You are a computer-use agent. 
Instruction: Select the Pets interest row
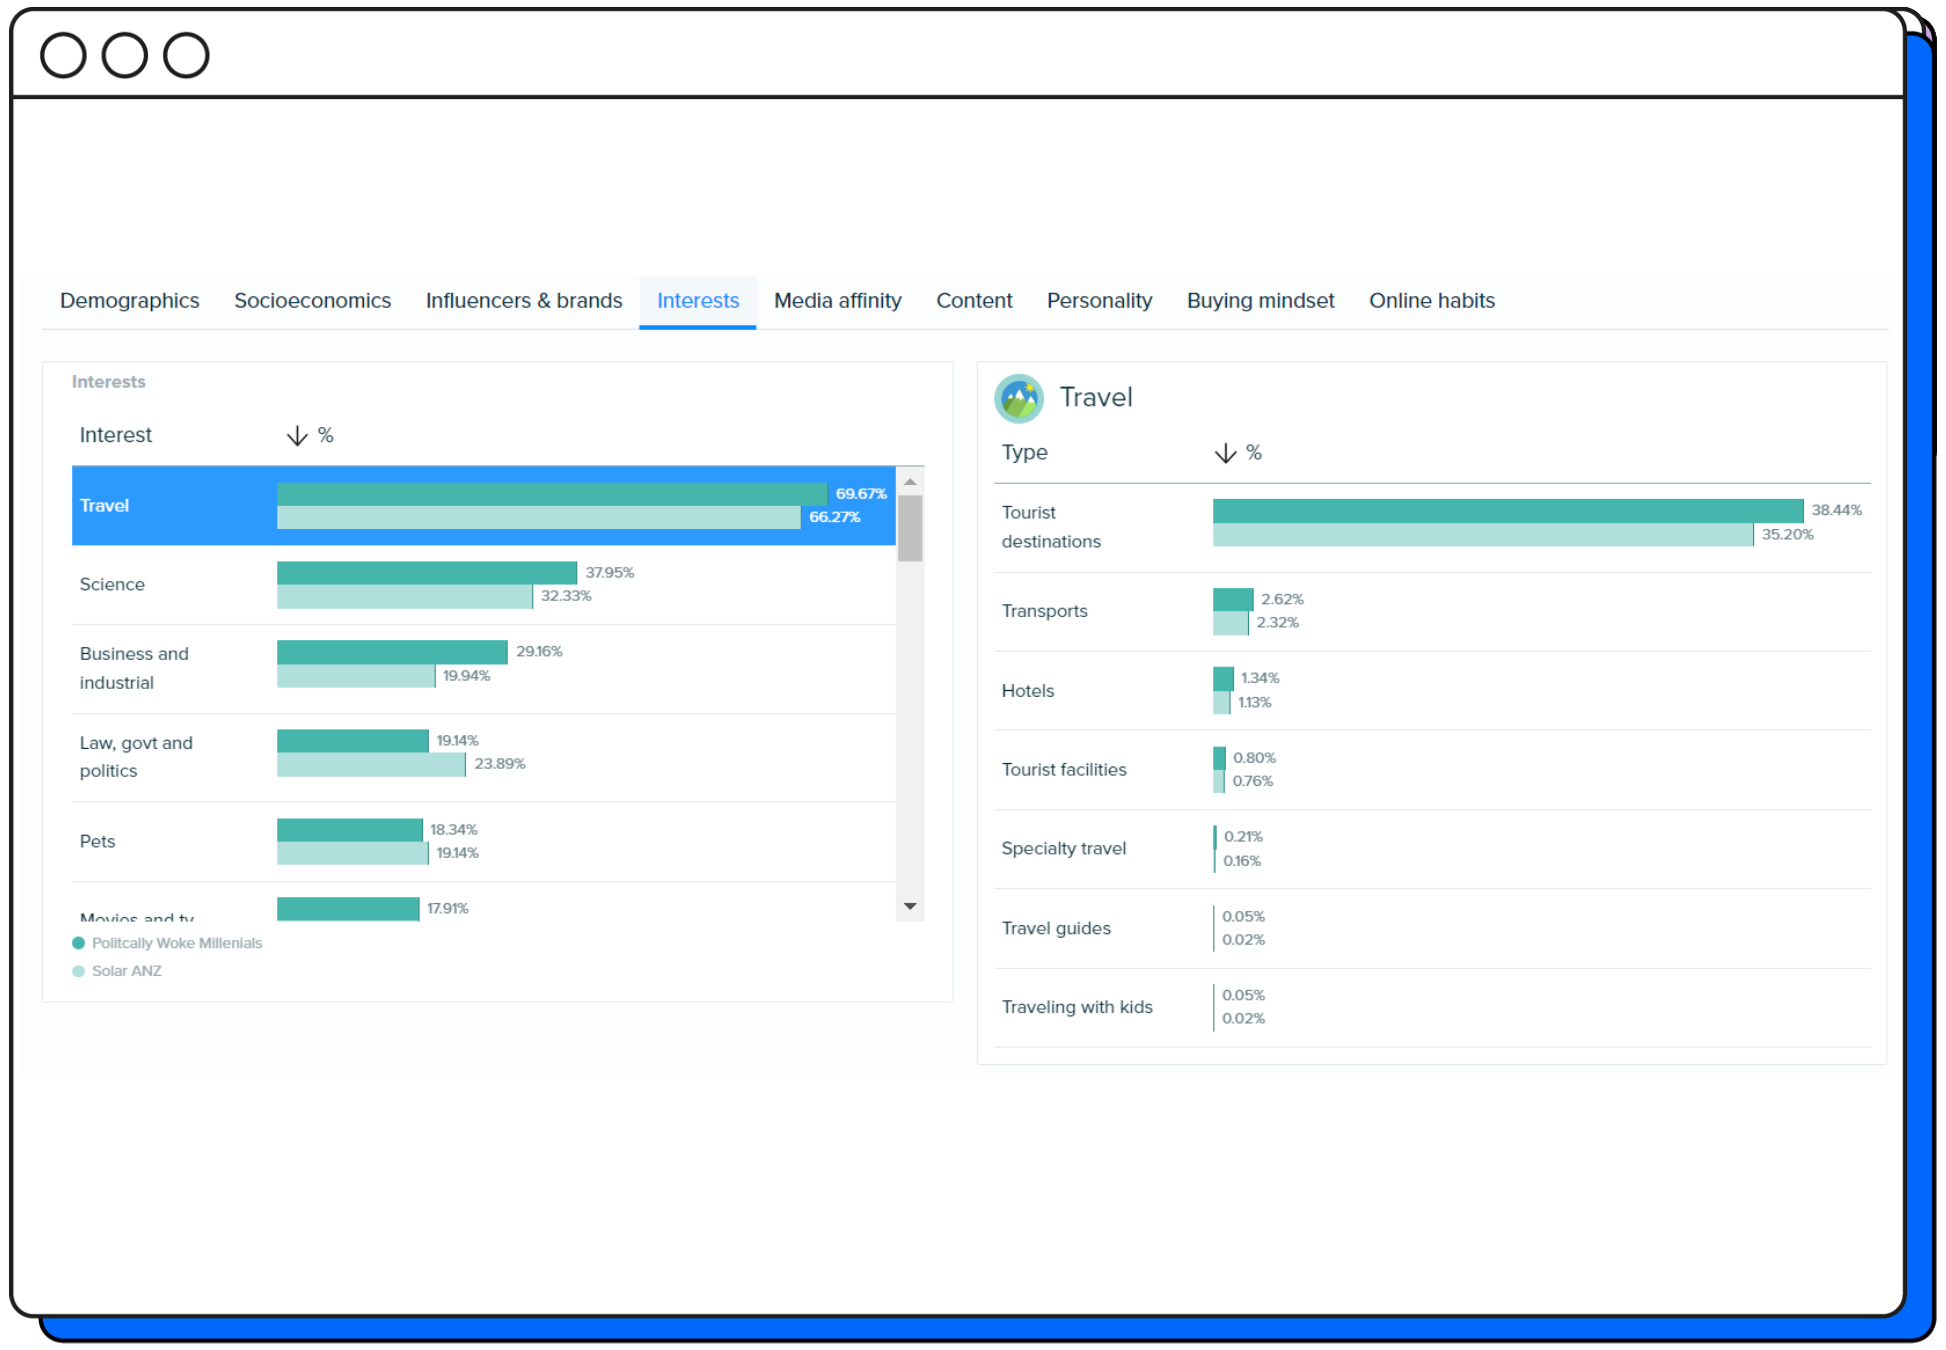coord(98,842)
